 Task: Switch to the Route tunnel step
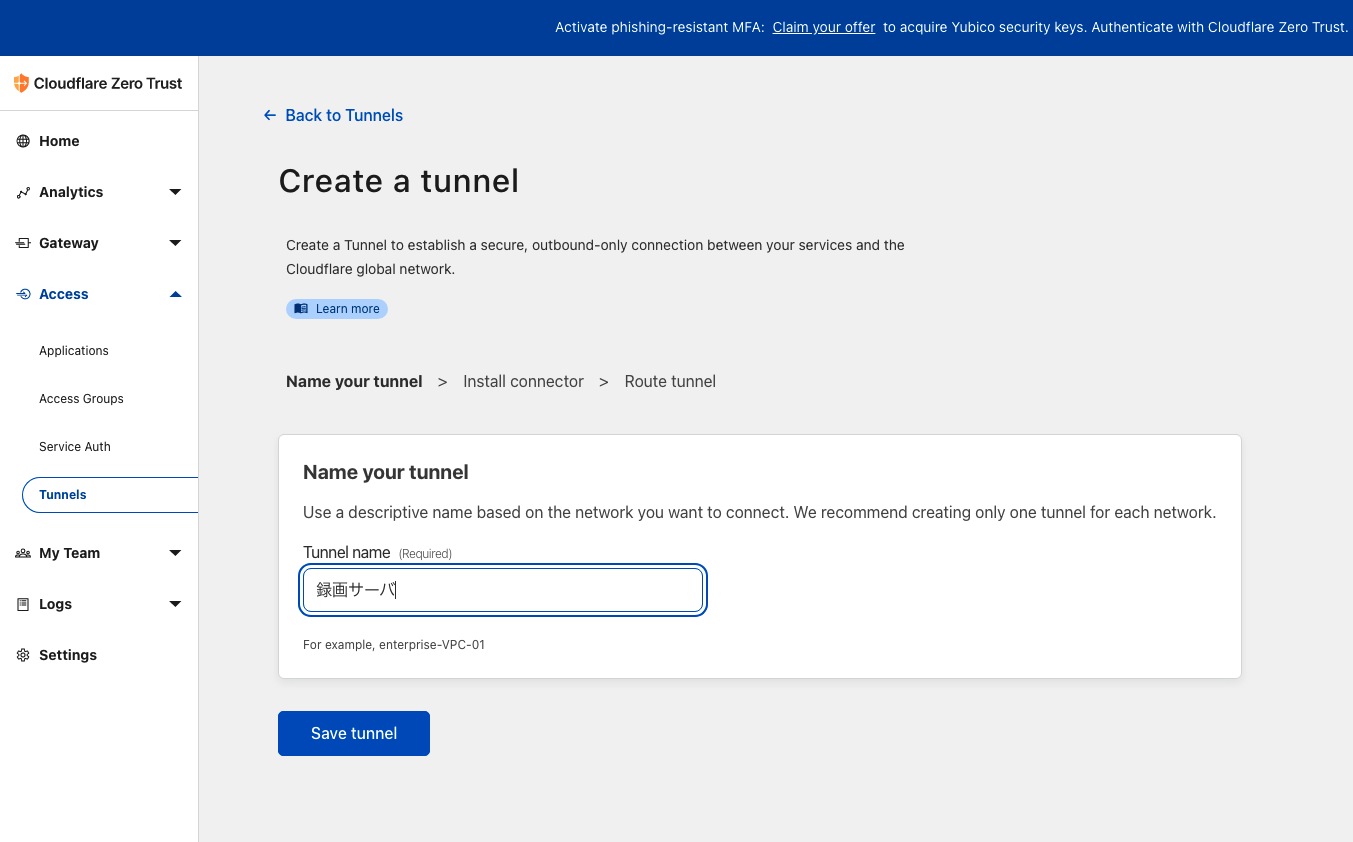coord(670,381)
